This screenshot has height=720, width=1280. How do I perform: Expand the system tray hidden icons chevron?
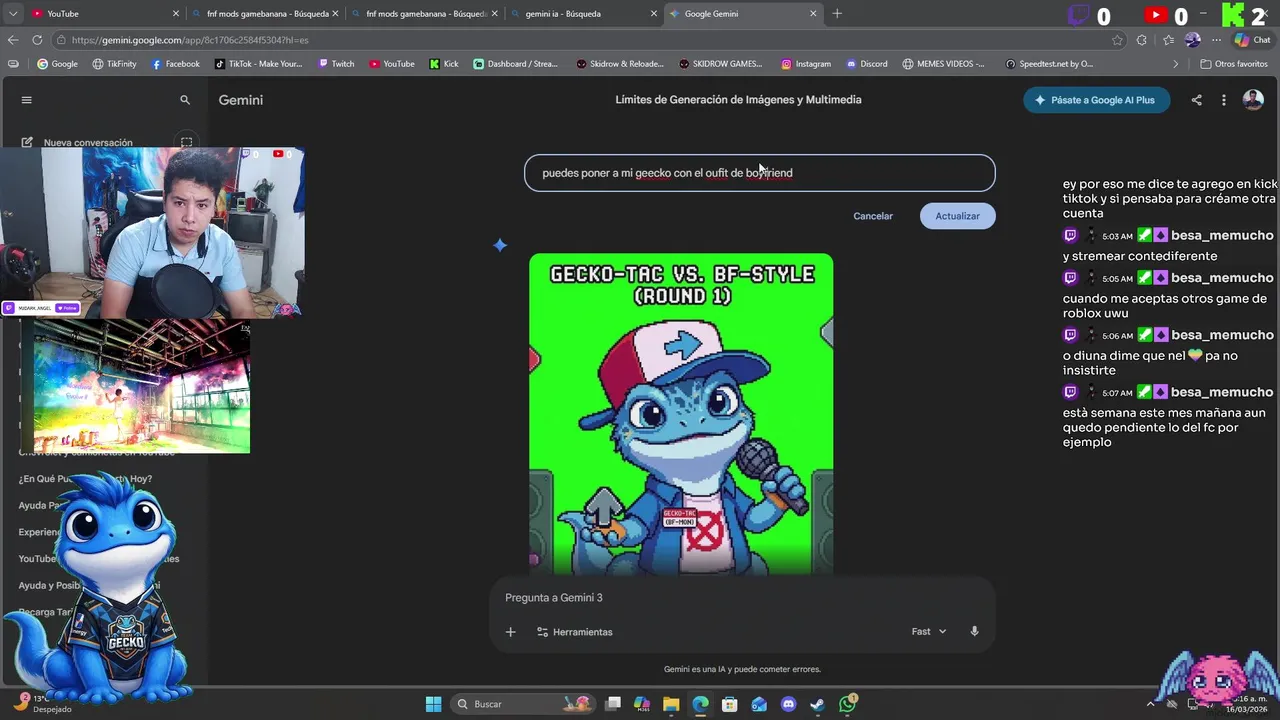pyautogui.click(x=1150, y=704)
